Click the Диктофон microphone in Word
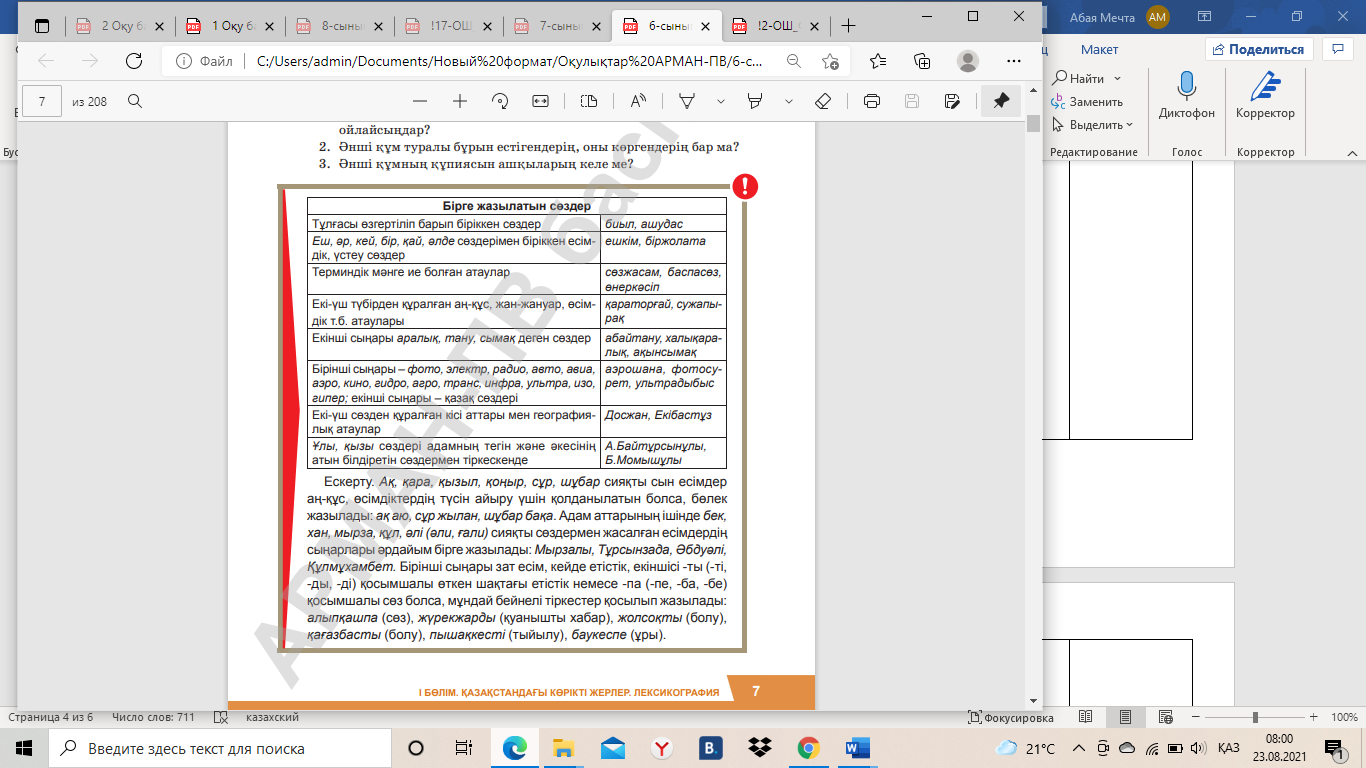1366x768 pixels. (1187, 95)
